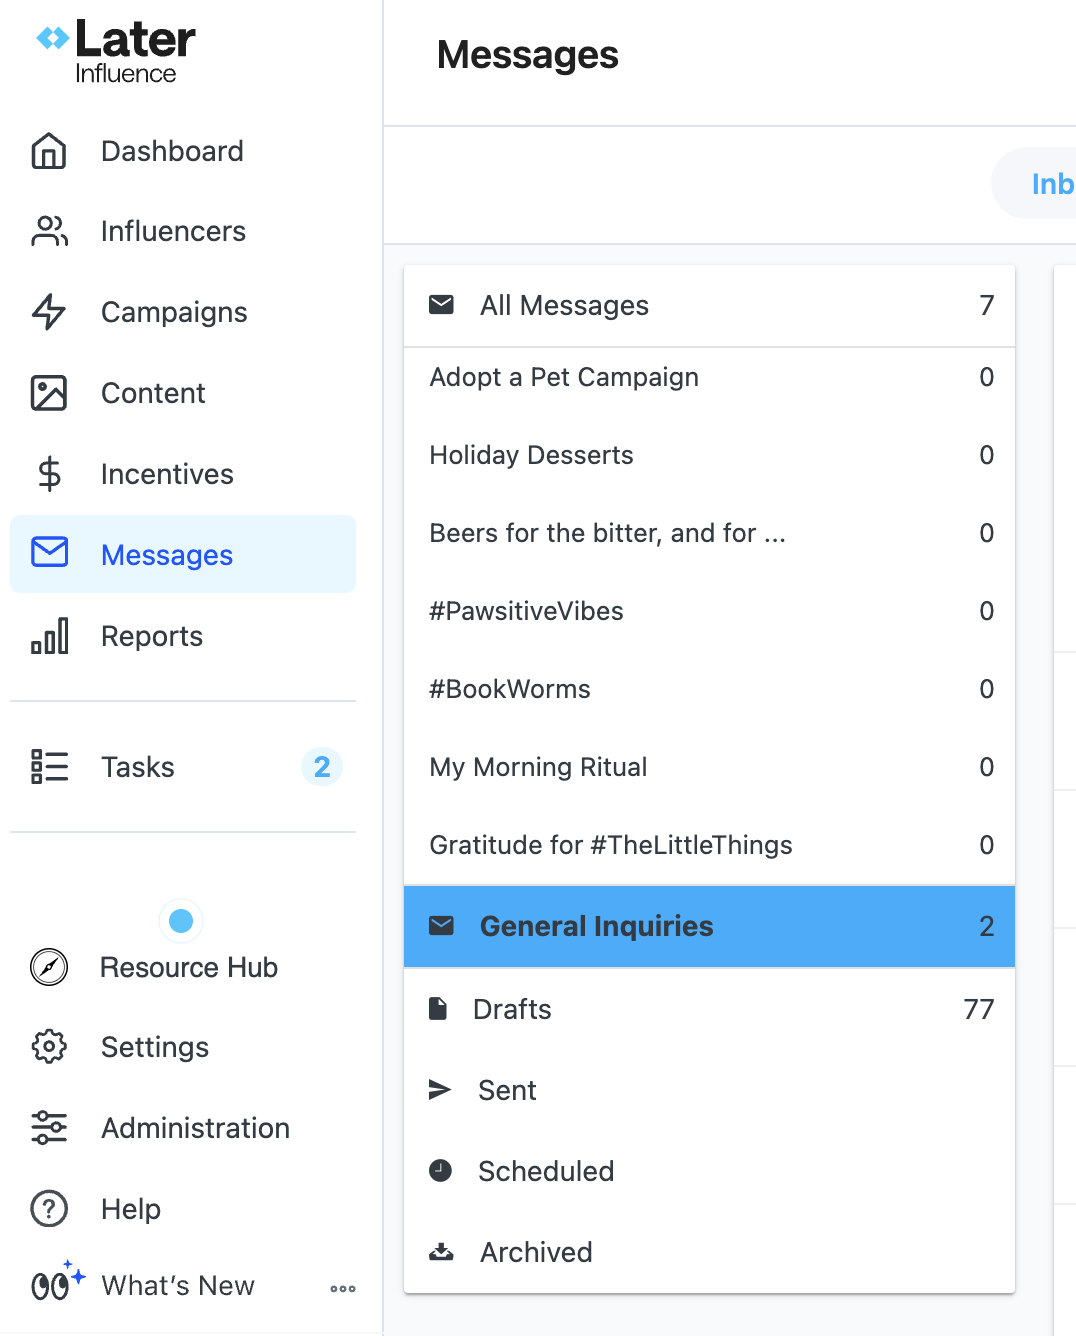Open Content via the image icon
The width and height of the screenshot is (1076, 1336).
click(48, 394)
